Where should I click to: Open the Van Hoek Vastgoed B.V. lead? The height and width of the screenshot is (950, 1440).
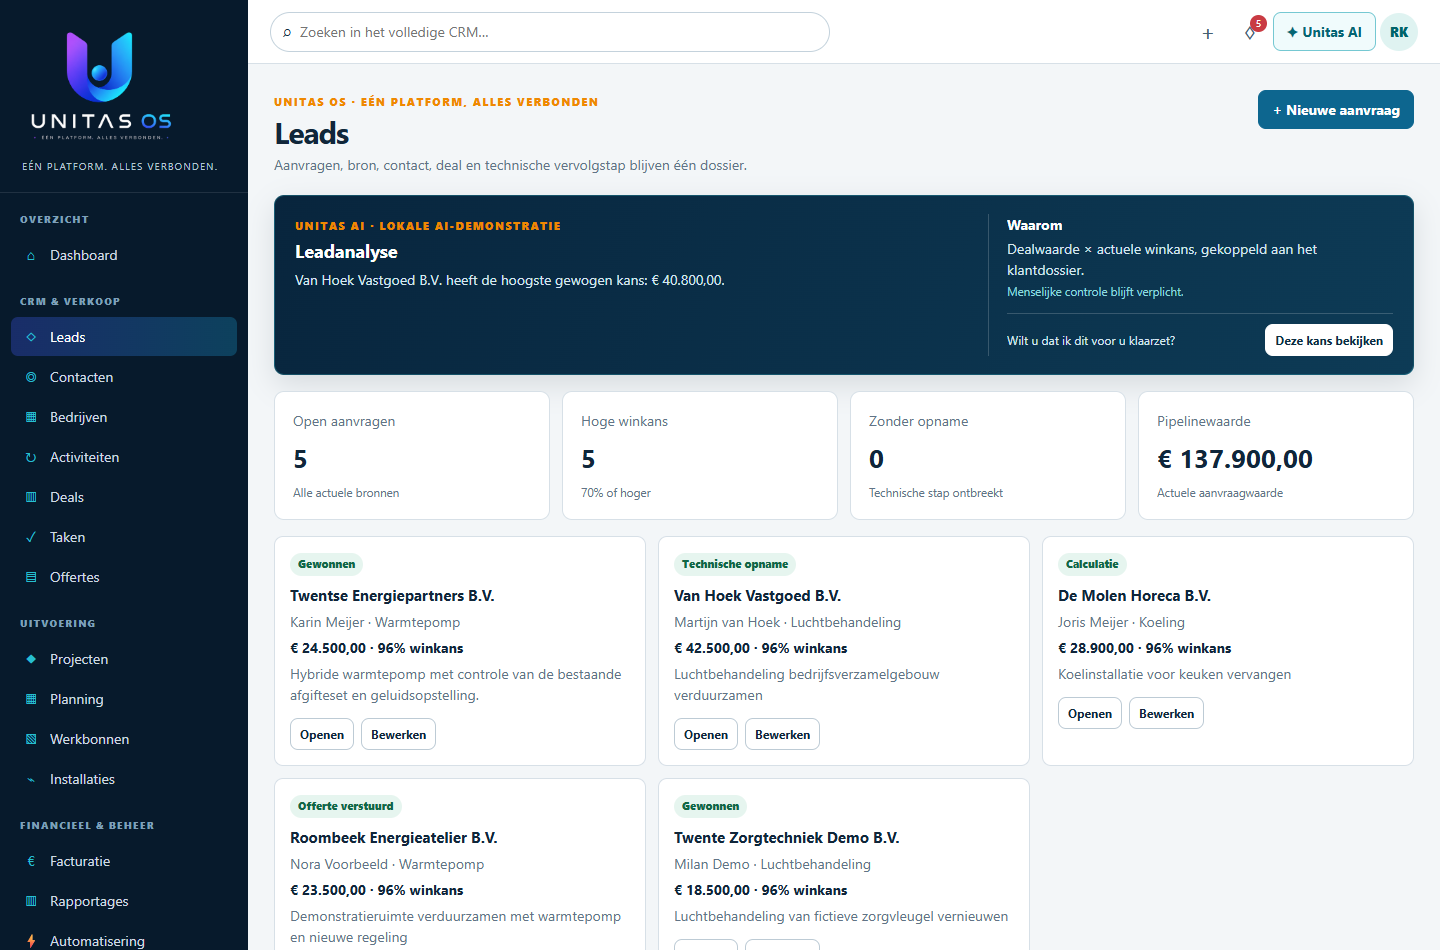coord(706,734)
